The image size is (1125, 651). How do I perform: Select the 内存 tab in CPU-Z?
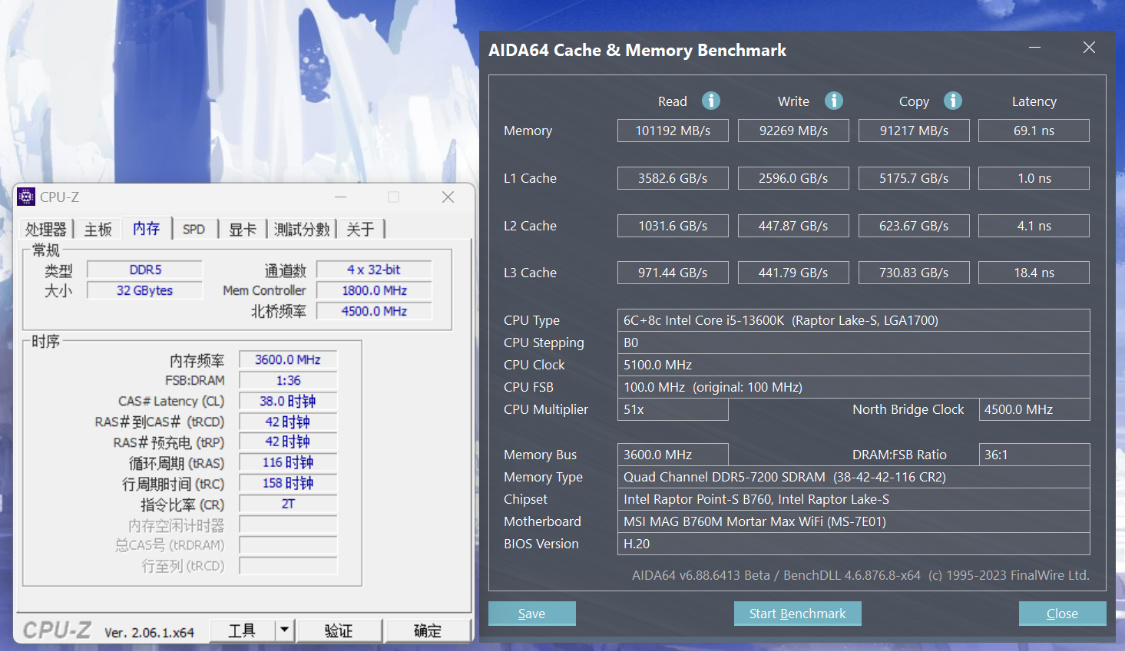point(146,228)
